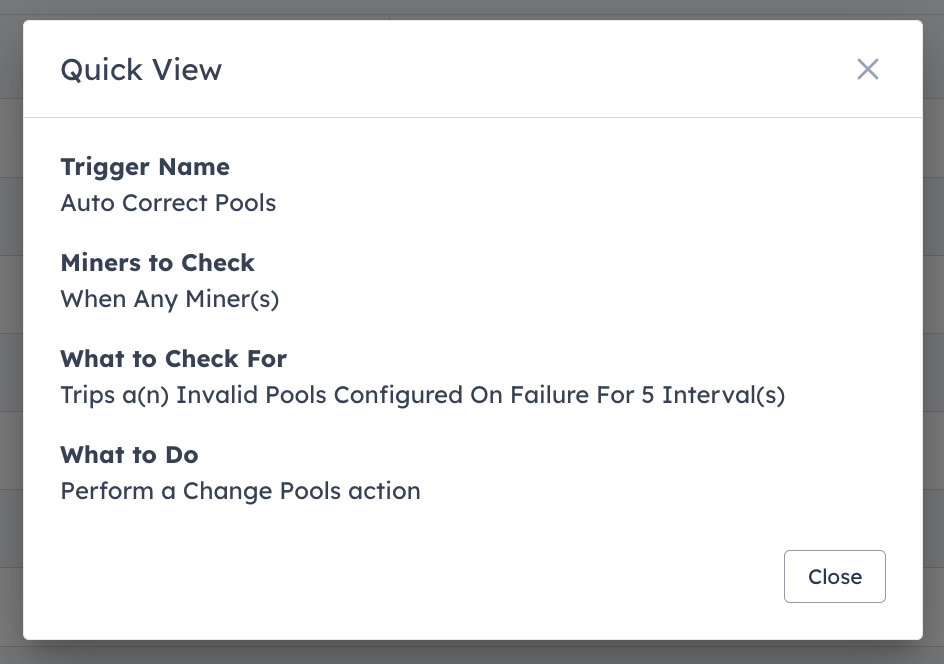Click the What to Do heading
The height and width of the screenshot is (664, 944).
pyautogui.click(x=128, y=455)
